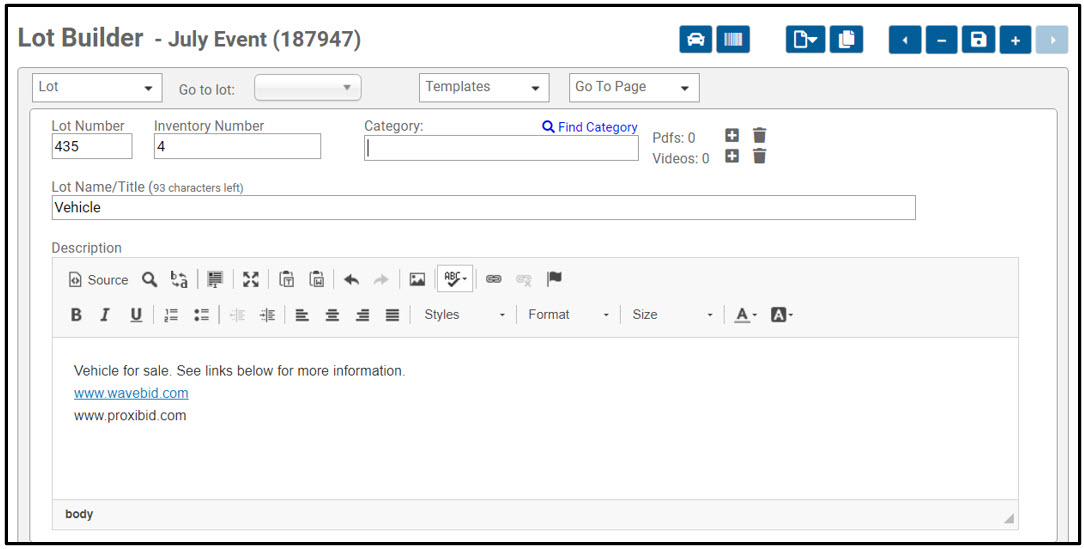Toggle underline formatting
The height and width of the screenshot is (549, 1084).
click(x=136, y=315)
